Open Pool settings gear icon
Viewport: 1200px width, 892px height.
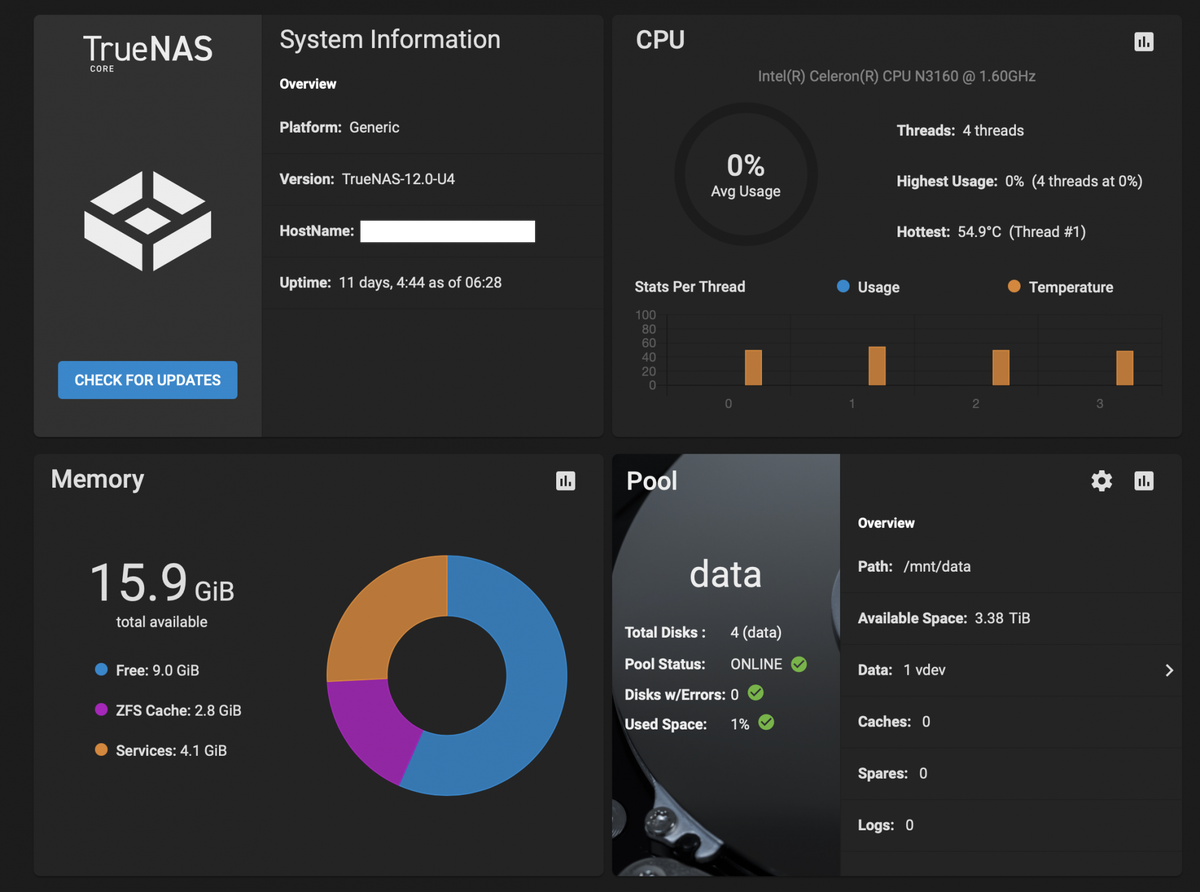(x=1102, y=481)
